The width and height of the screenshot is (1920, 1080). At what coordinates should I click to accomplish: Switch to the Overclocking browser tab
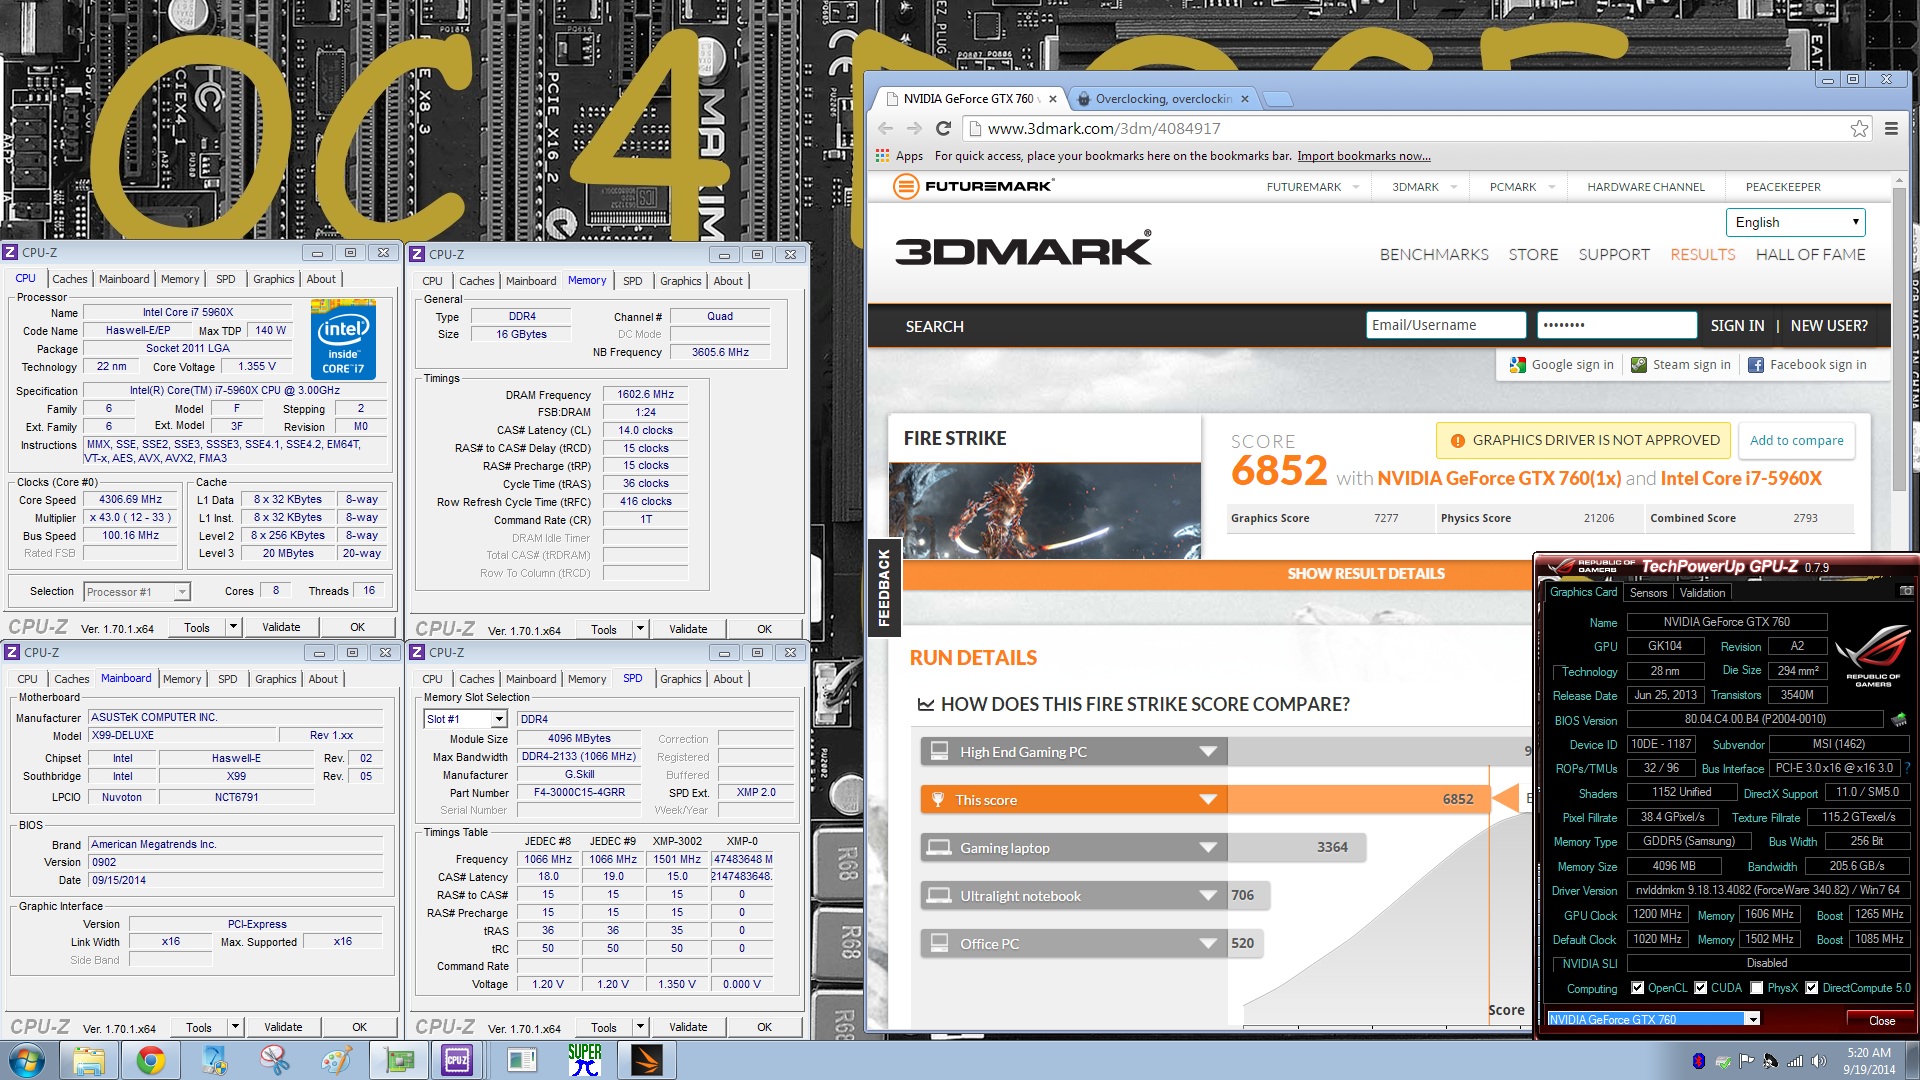tap(1162, 99)
